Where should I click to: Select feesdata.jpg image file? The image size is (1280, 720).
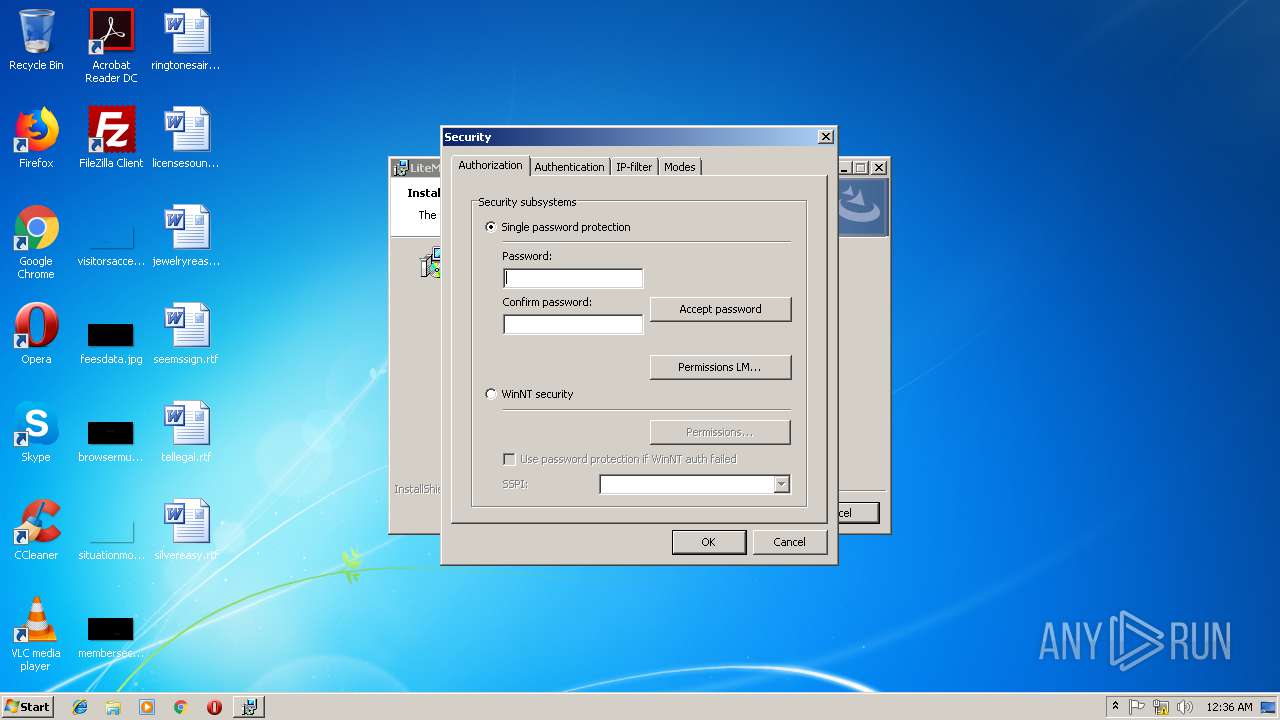111,342
